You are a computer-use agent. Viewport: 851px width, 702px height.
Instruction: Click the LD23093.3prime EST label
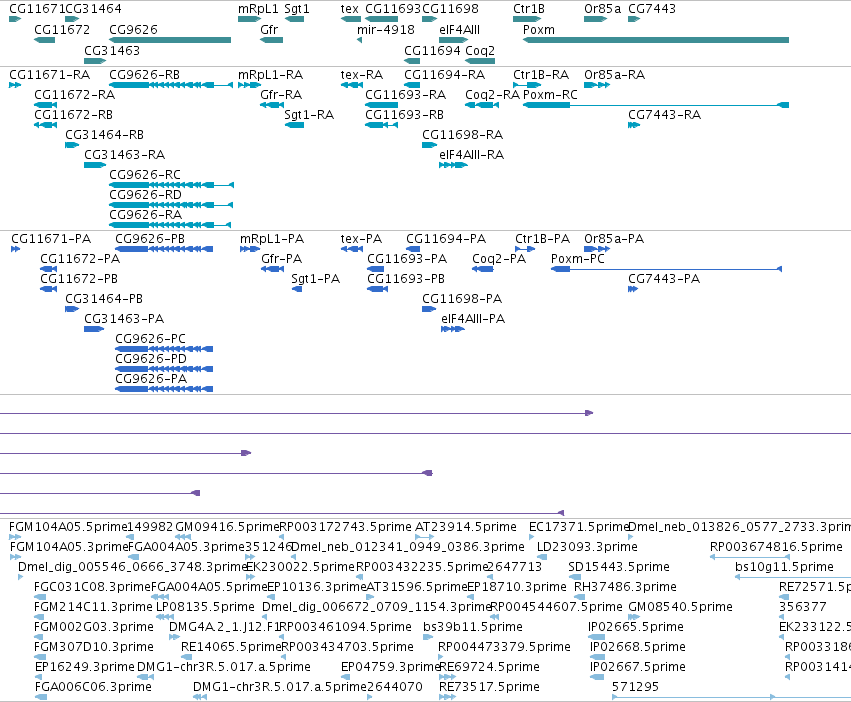coord(587,546)
